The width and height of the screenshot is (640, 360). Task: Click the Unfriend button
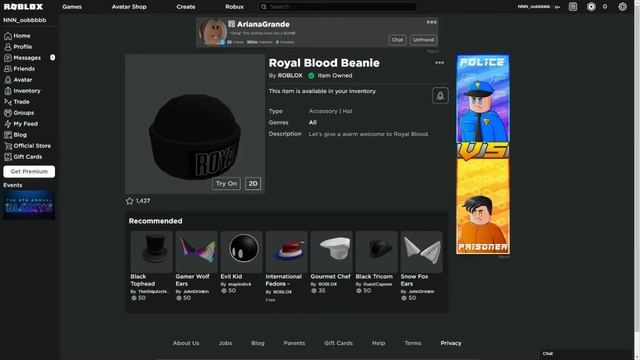click(x=423, y=40)
